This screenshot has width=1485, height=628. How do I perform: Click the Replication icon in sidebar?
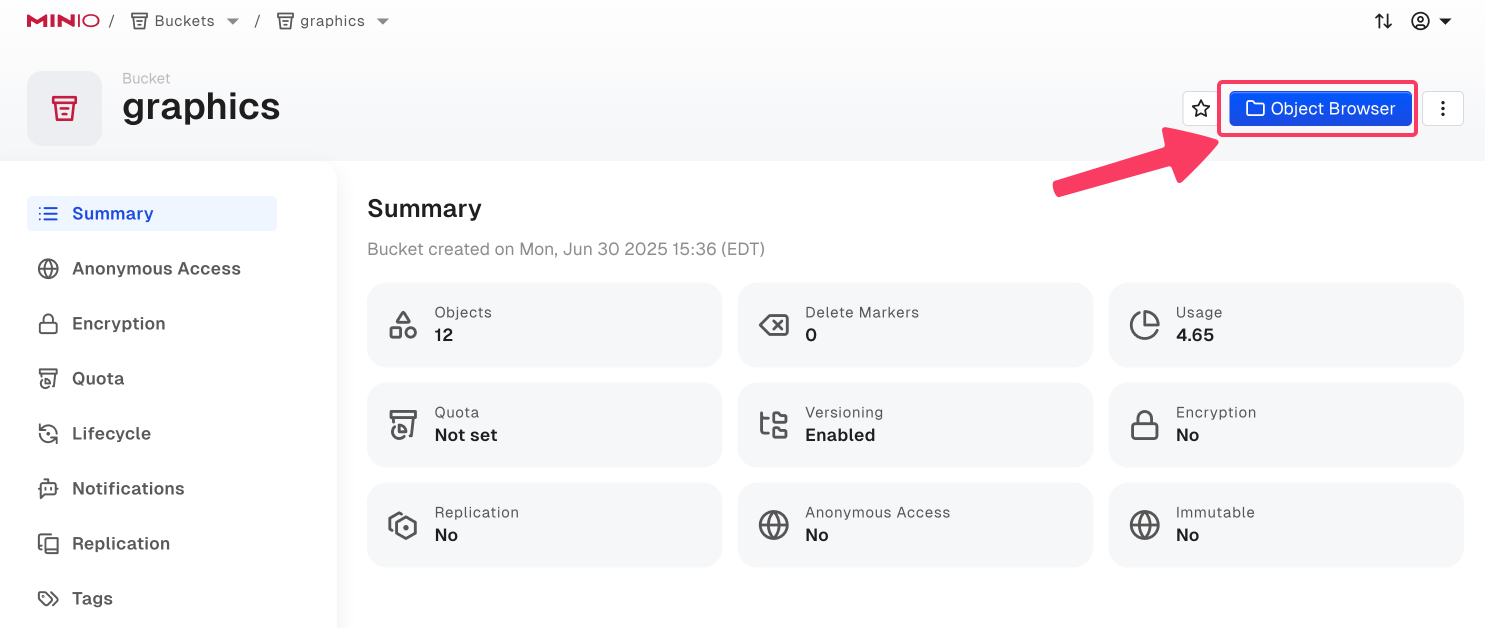pyautogui.click(x=48, y=544)
